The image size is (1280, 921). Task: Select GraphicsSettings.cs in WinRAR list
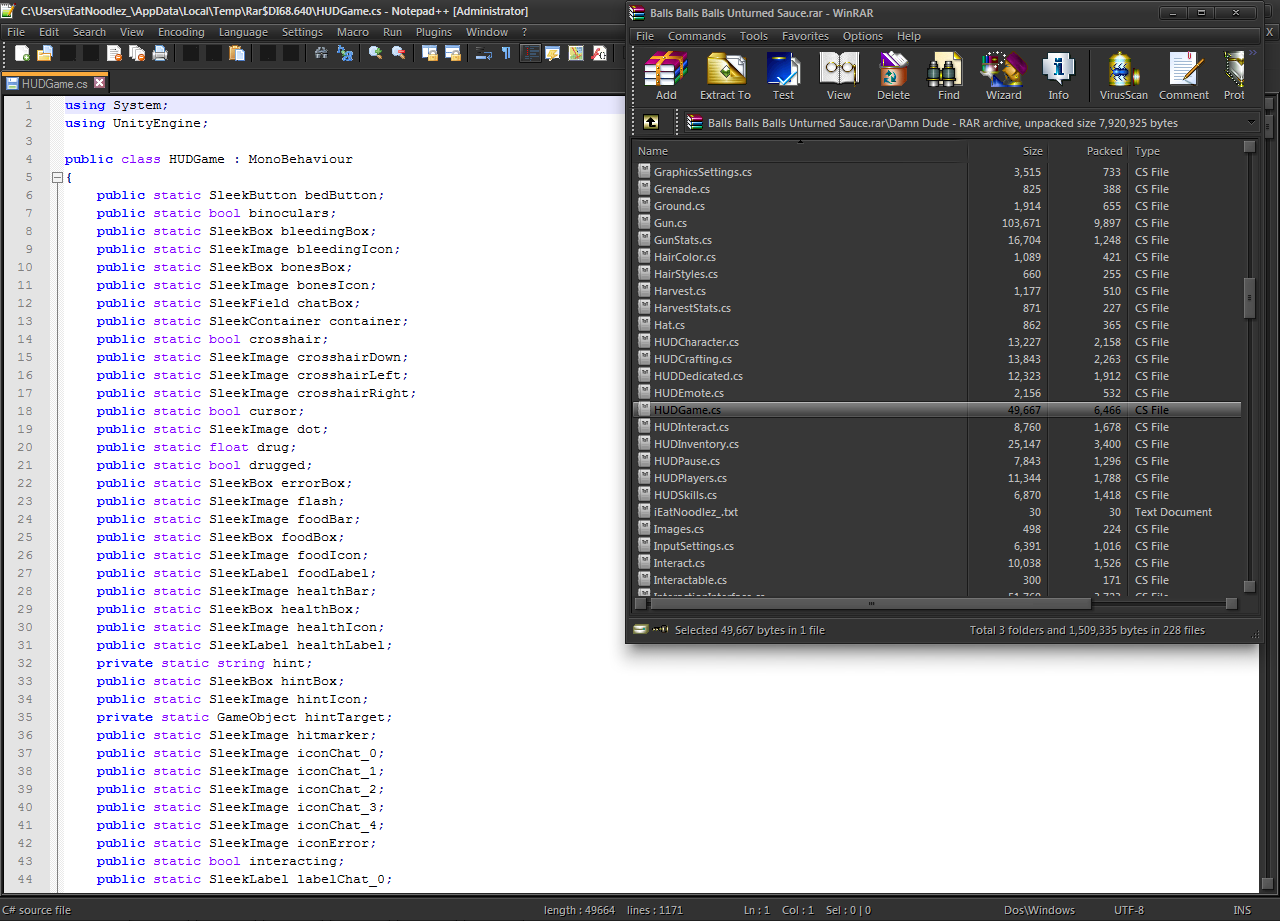(x=937, y=172)
